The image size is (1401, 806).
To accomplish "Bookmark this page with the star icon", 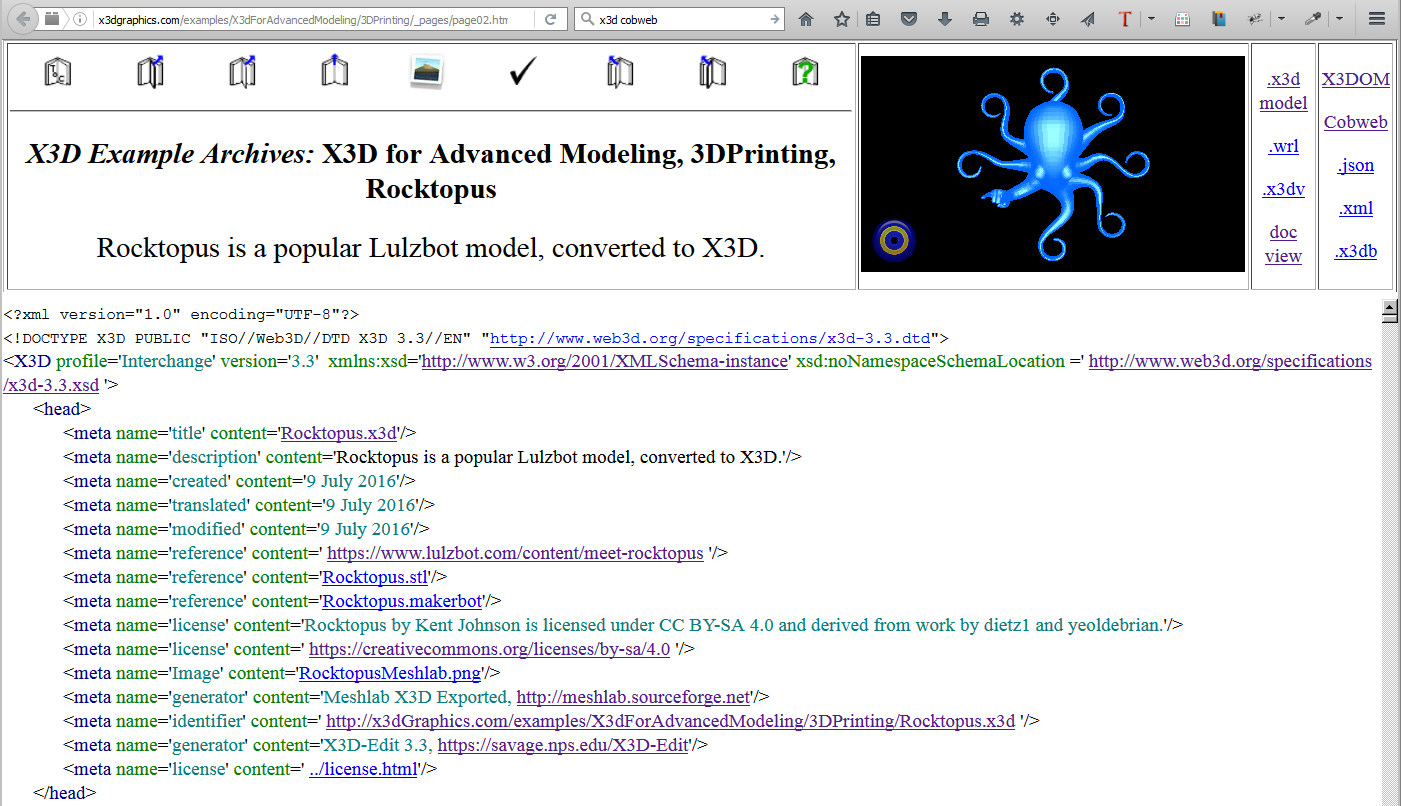I will (x=842, y=19).
